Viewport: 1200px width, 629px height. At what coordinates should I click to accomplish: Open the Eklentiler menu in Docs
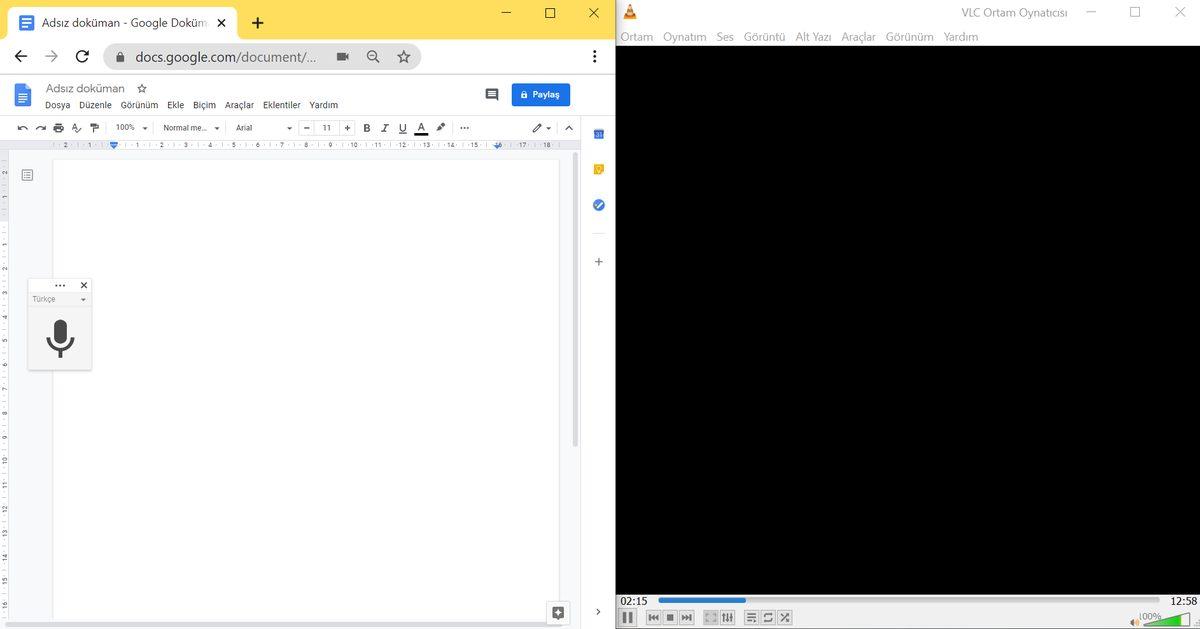point(281,104)
